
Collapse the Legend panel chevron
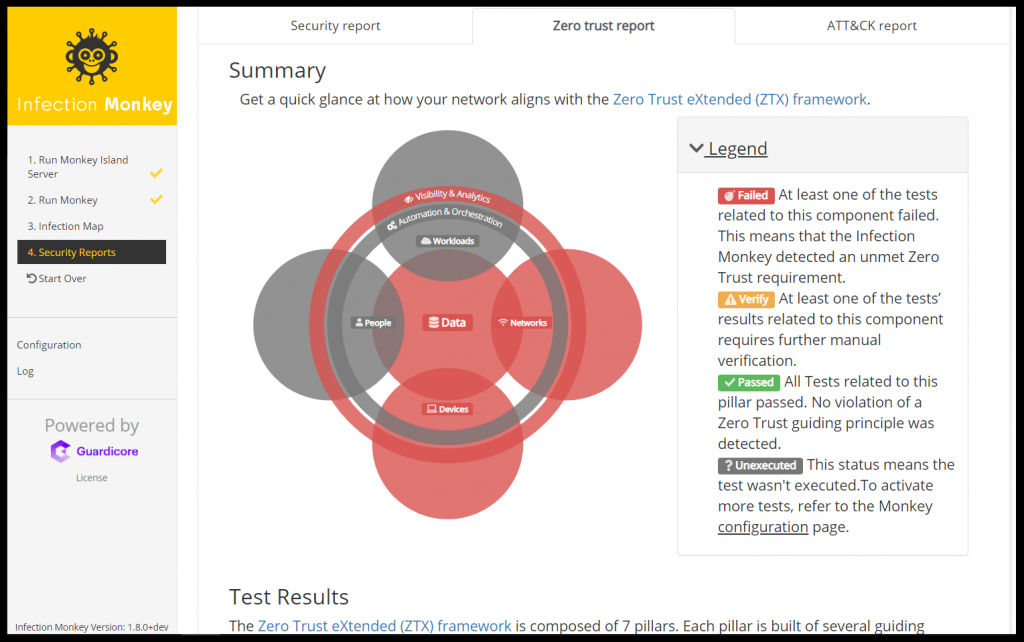696,148
